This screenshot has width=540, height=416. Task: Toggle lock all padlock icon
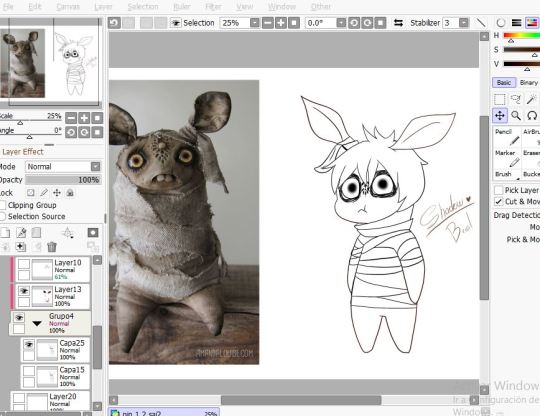pyautogui.click(x=70, y=193)
